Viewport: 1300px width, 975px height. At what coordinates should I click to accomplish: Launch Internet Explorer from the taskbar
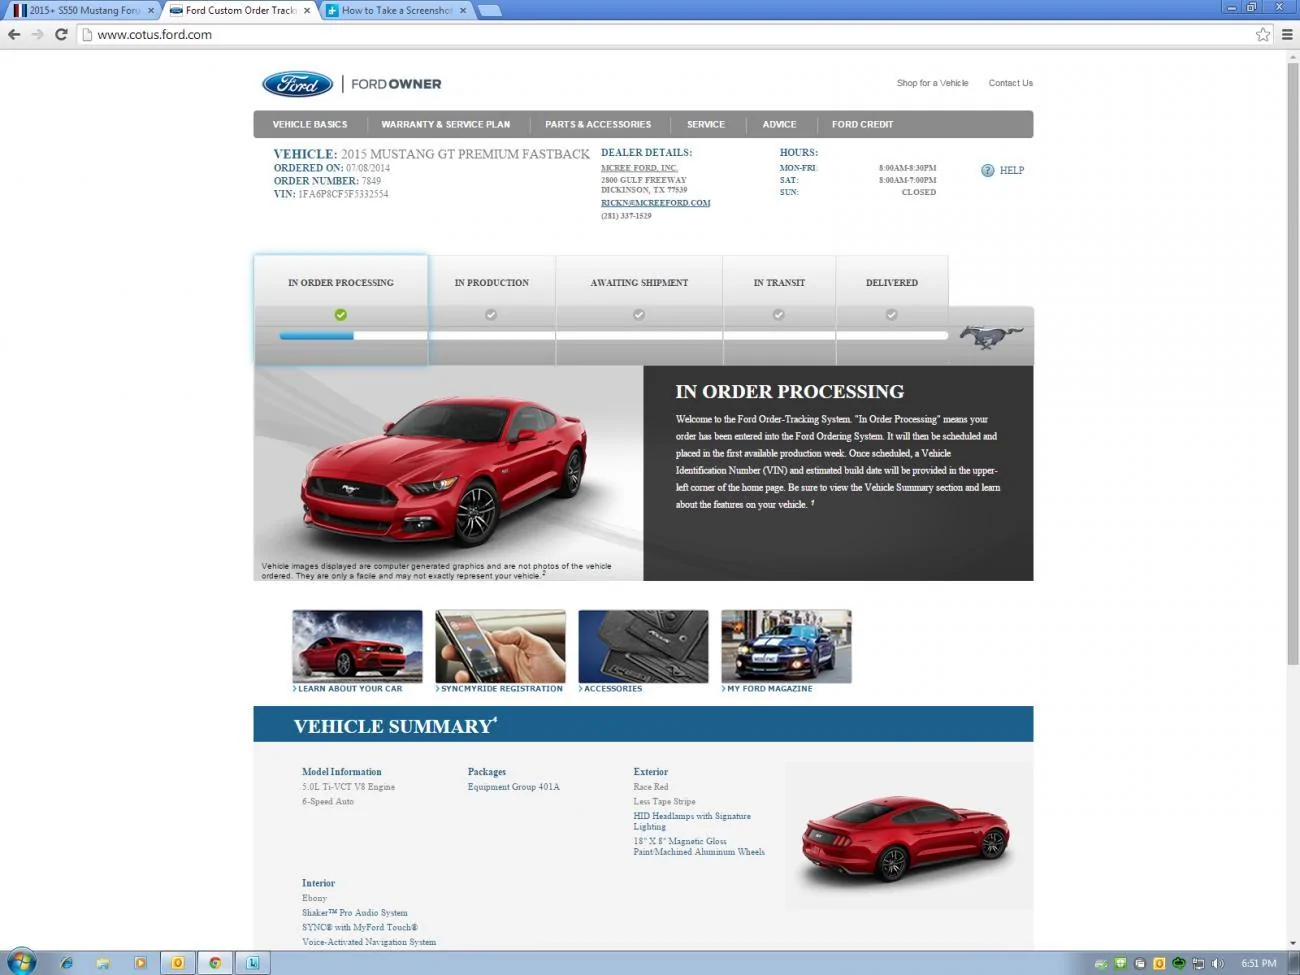(66, 963)
